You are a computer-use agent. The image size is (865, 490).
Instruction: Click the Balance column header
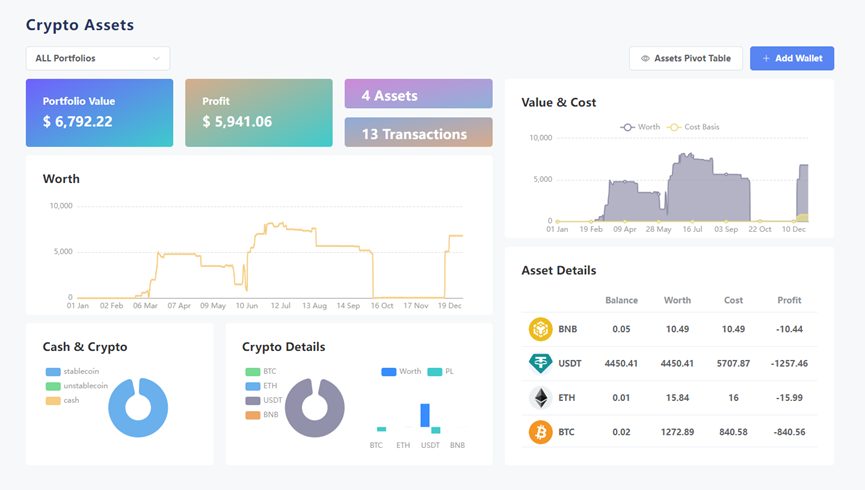621,300
